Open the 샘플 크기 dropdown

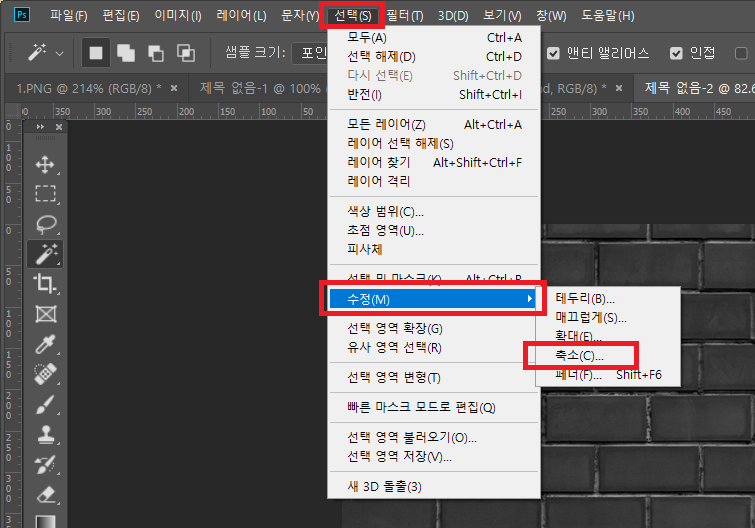(x=305, y=52)
